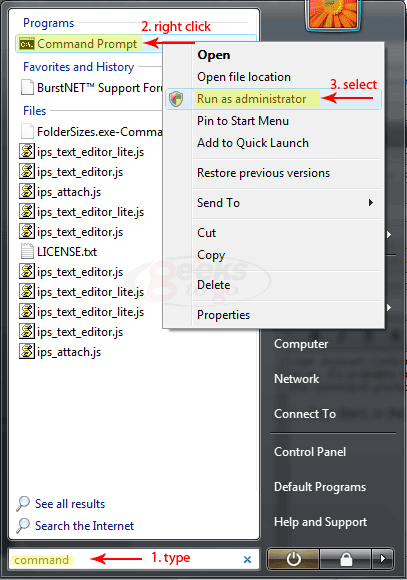
Task: Choose Pin to Start Menu
Action: [243, 121]
